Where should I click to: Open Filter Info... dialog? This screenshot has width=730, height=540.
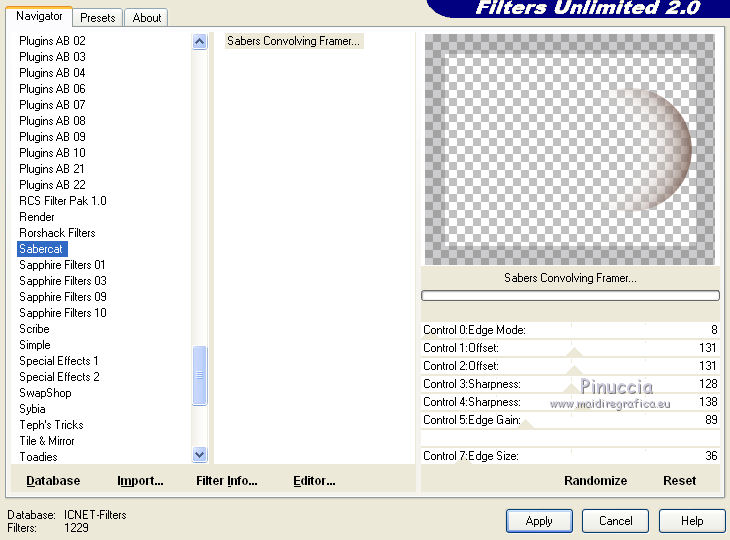[227, 480]
